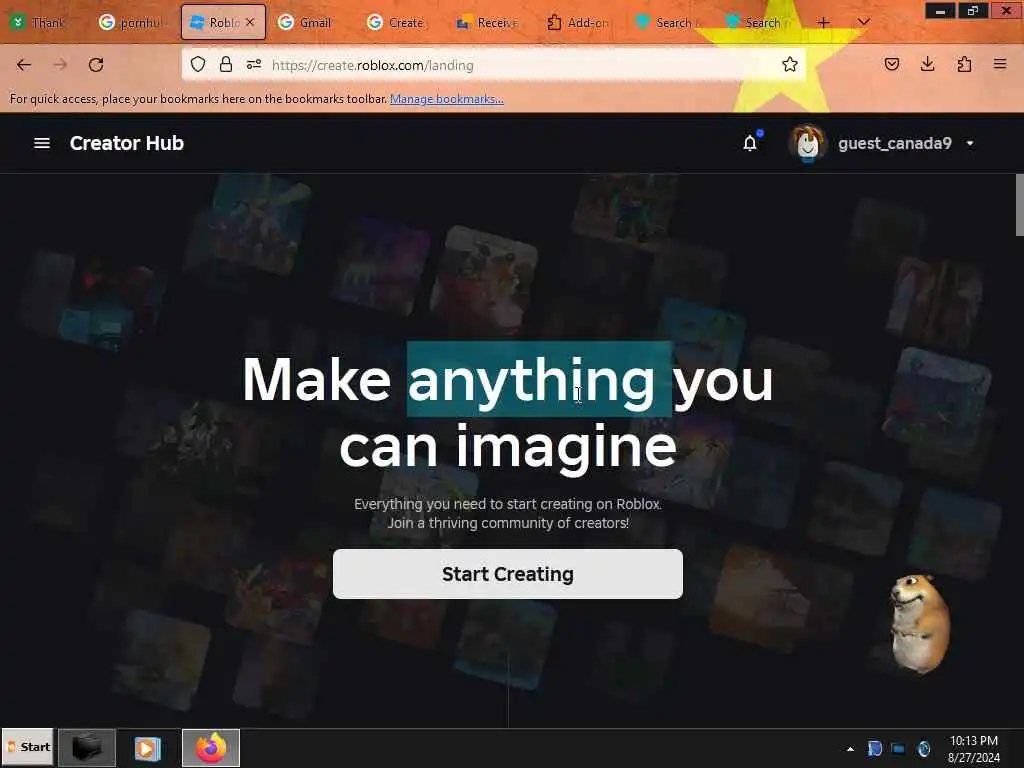Click the site security padlock icon
The image size is (1024, 768).
tap(225, 64)
